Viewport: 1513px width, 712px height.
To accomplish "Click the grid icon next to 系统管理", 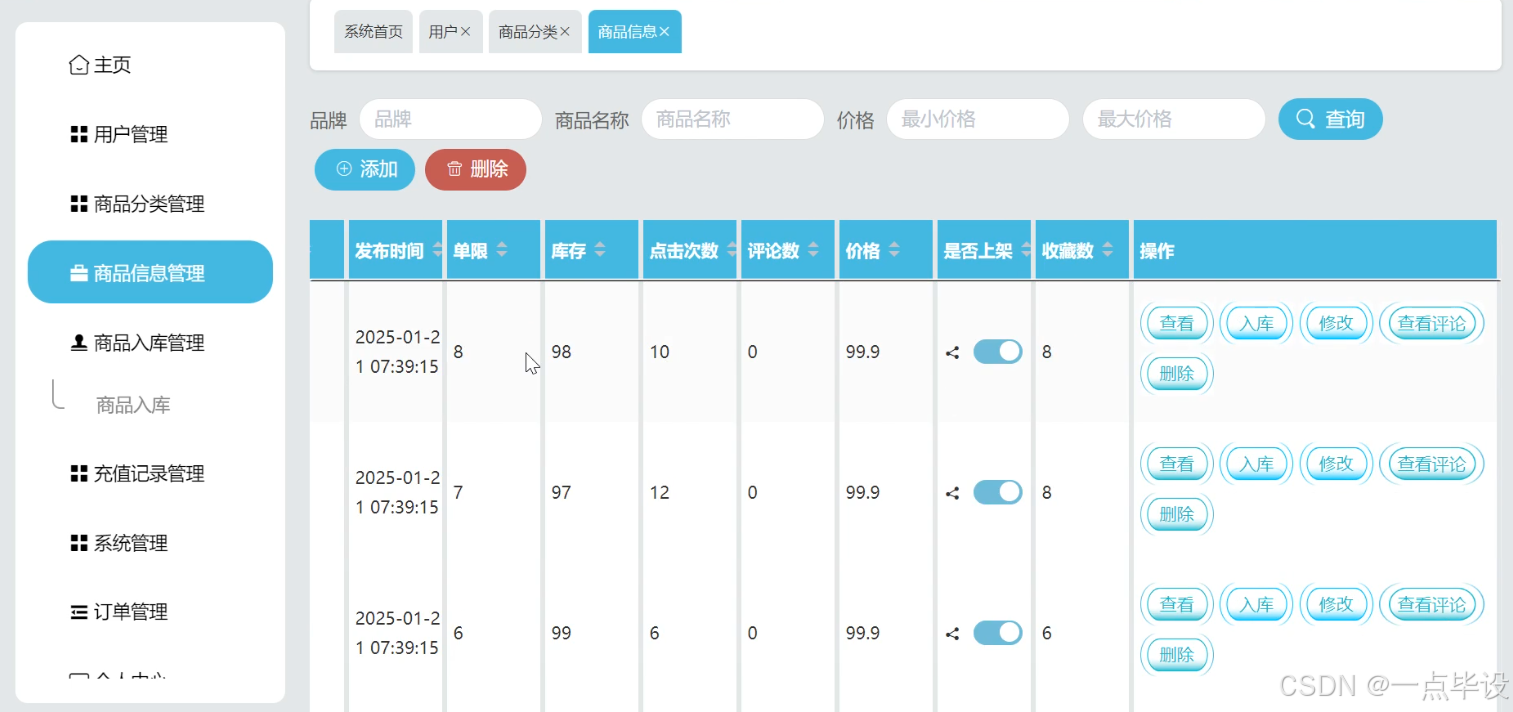I will click(79, 543).
